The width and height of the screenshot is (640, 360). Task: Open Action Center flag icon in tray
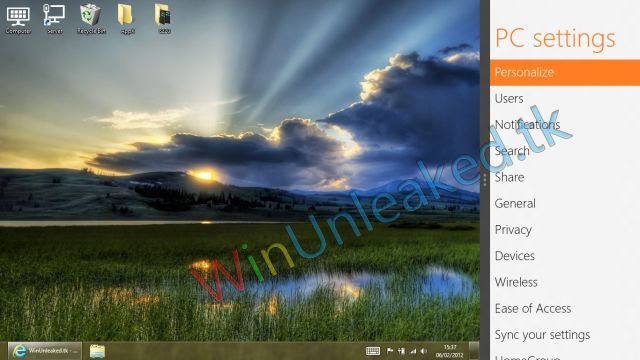390,351
